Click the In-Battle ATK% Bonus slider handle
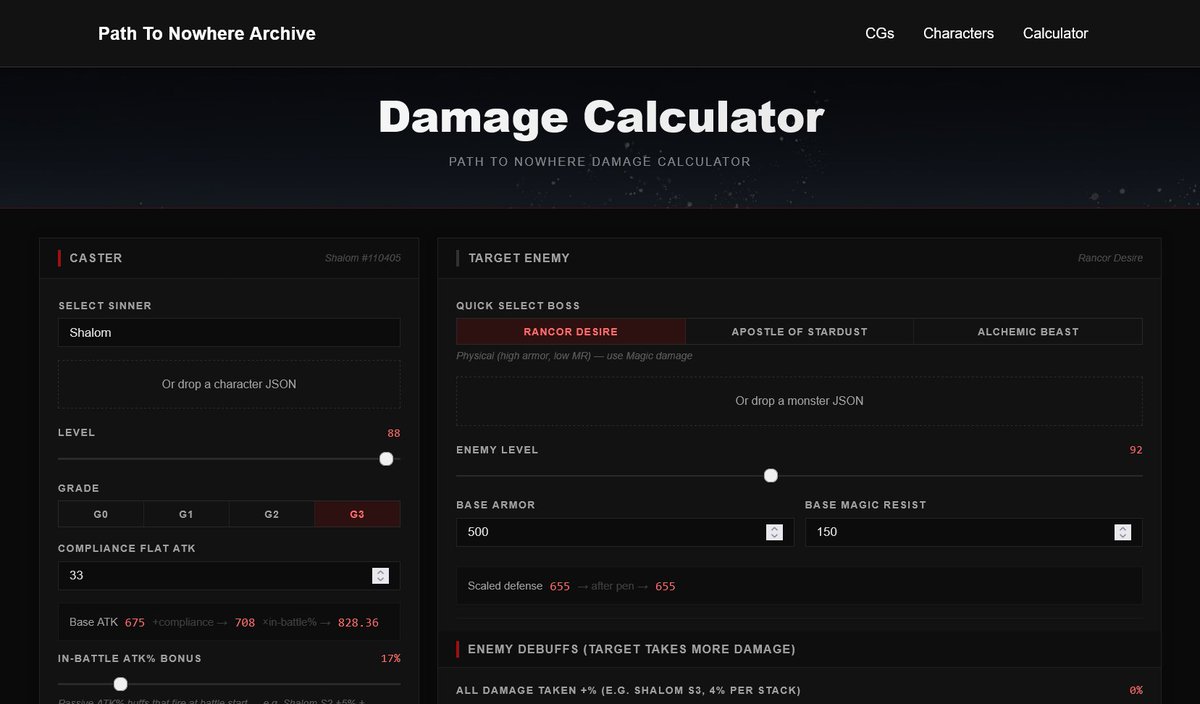 coord(121,684)
